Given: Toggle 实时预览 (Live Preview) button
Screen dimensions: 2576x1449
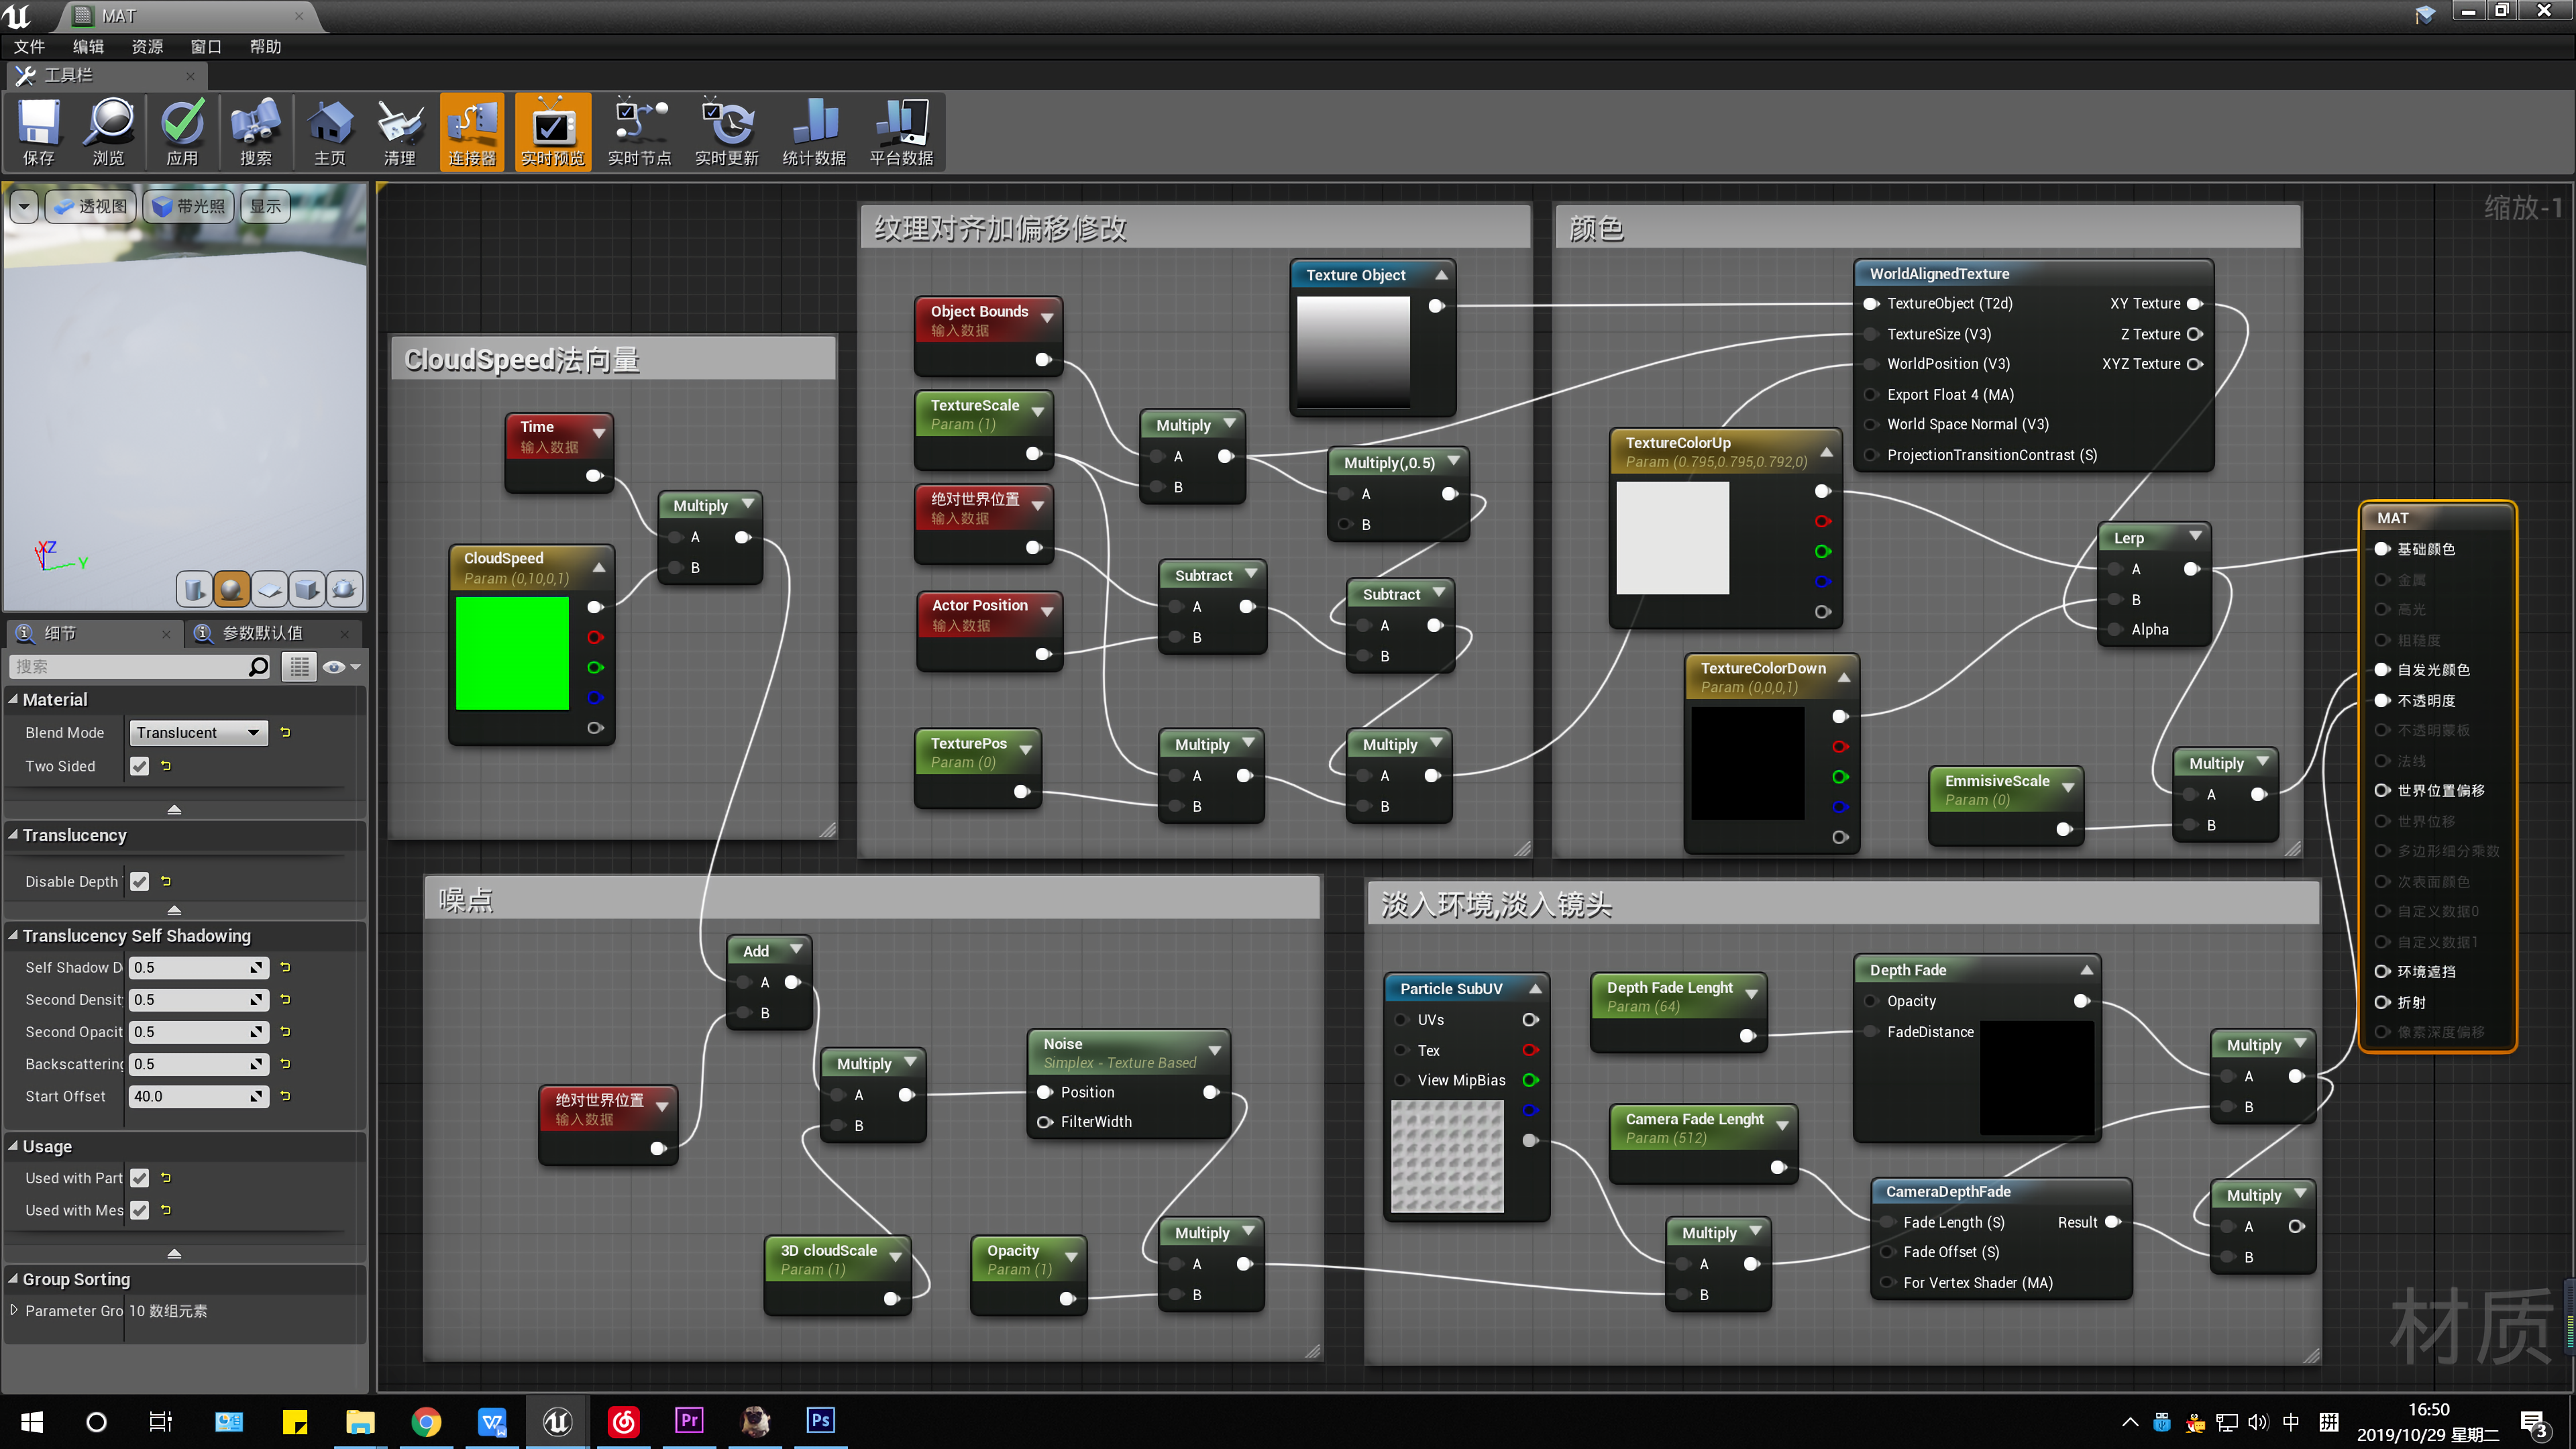Looking at the screenshot, I should click(x=553, y=132).
